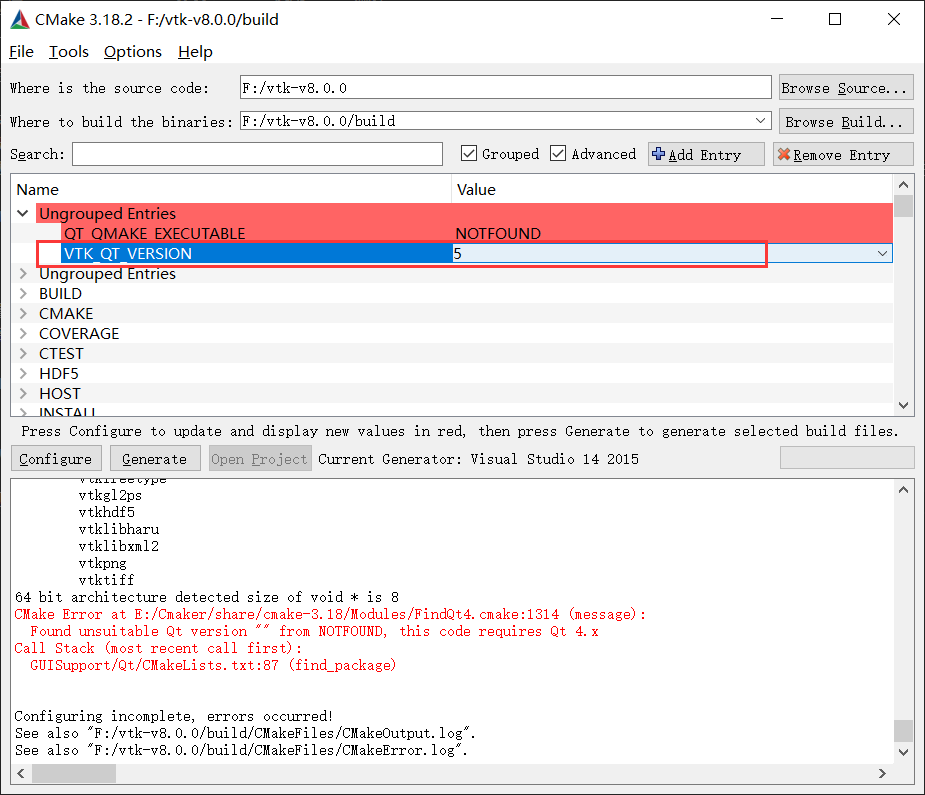Click the vtkhdf5 line in output
The width and height of the screenshot is (925, 795).
click(x=106, y=512)
